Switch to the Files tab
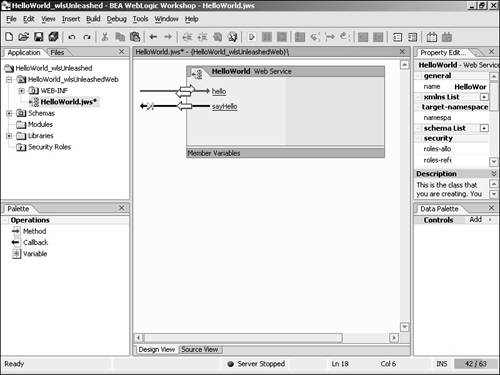The width and height of the screenshot is (500, 375). tap(57, 52)
